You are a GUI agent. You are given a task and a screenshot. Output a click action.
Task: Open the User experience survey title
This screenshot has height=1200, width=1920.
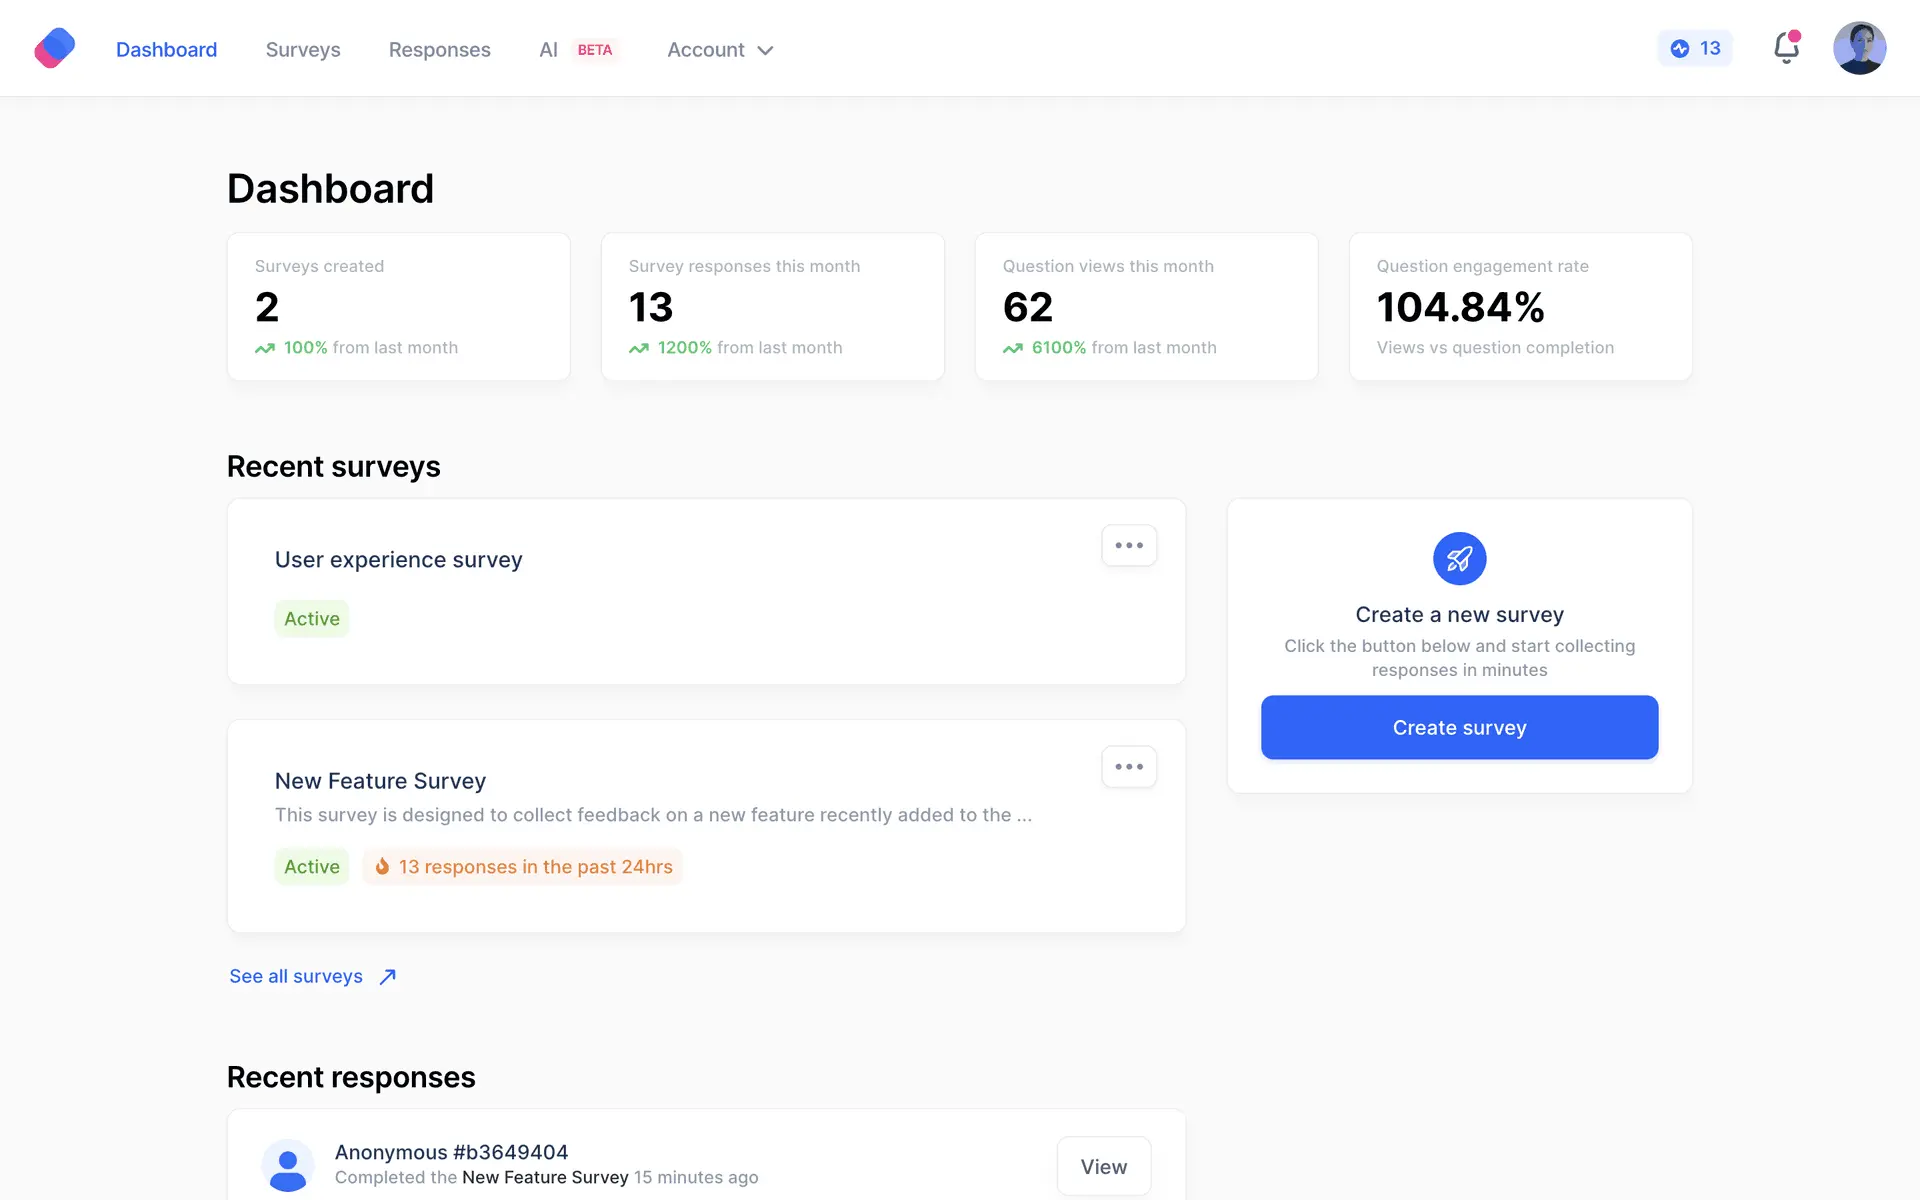point(398,560)
